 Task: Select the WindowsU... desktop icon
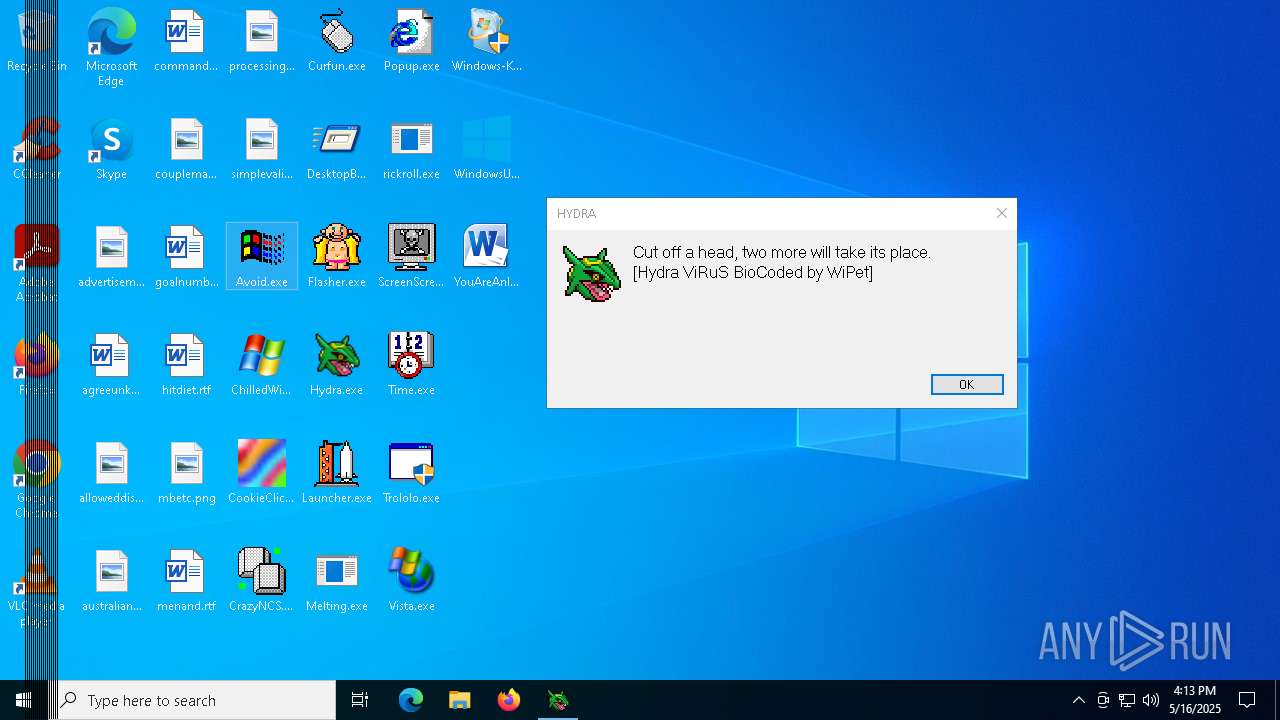point(487,149)
